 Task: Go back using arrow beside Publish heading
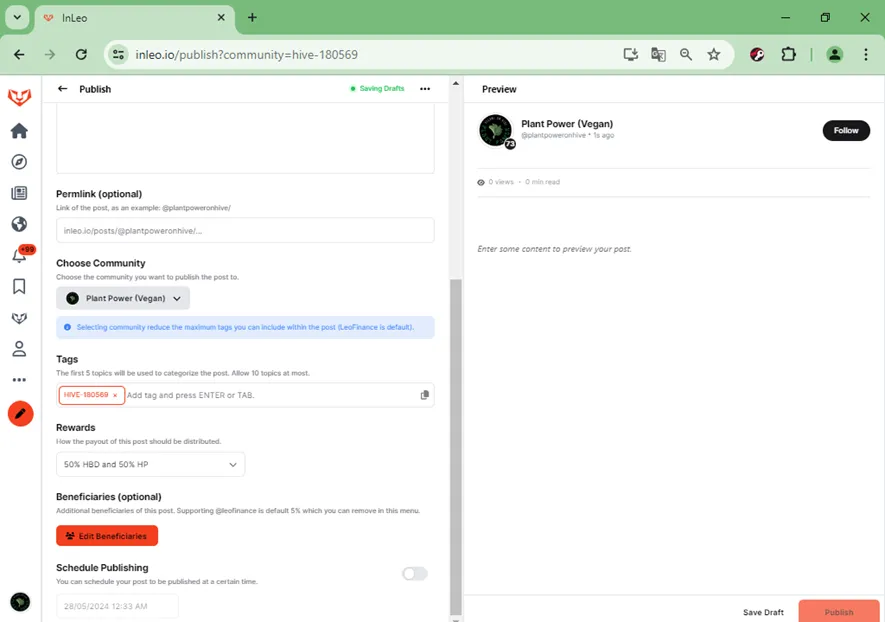(63, 89)
